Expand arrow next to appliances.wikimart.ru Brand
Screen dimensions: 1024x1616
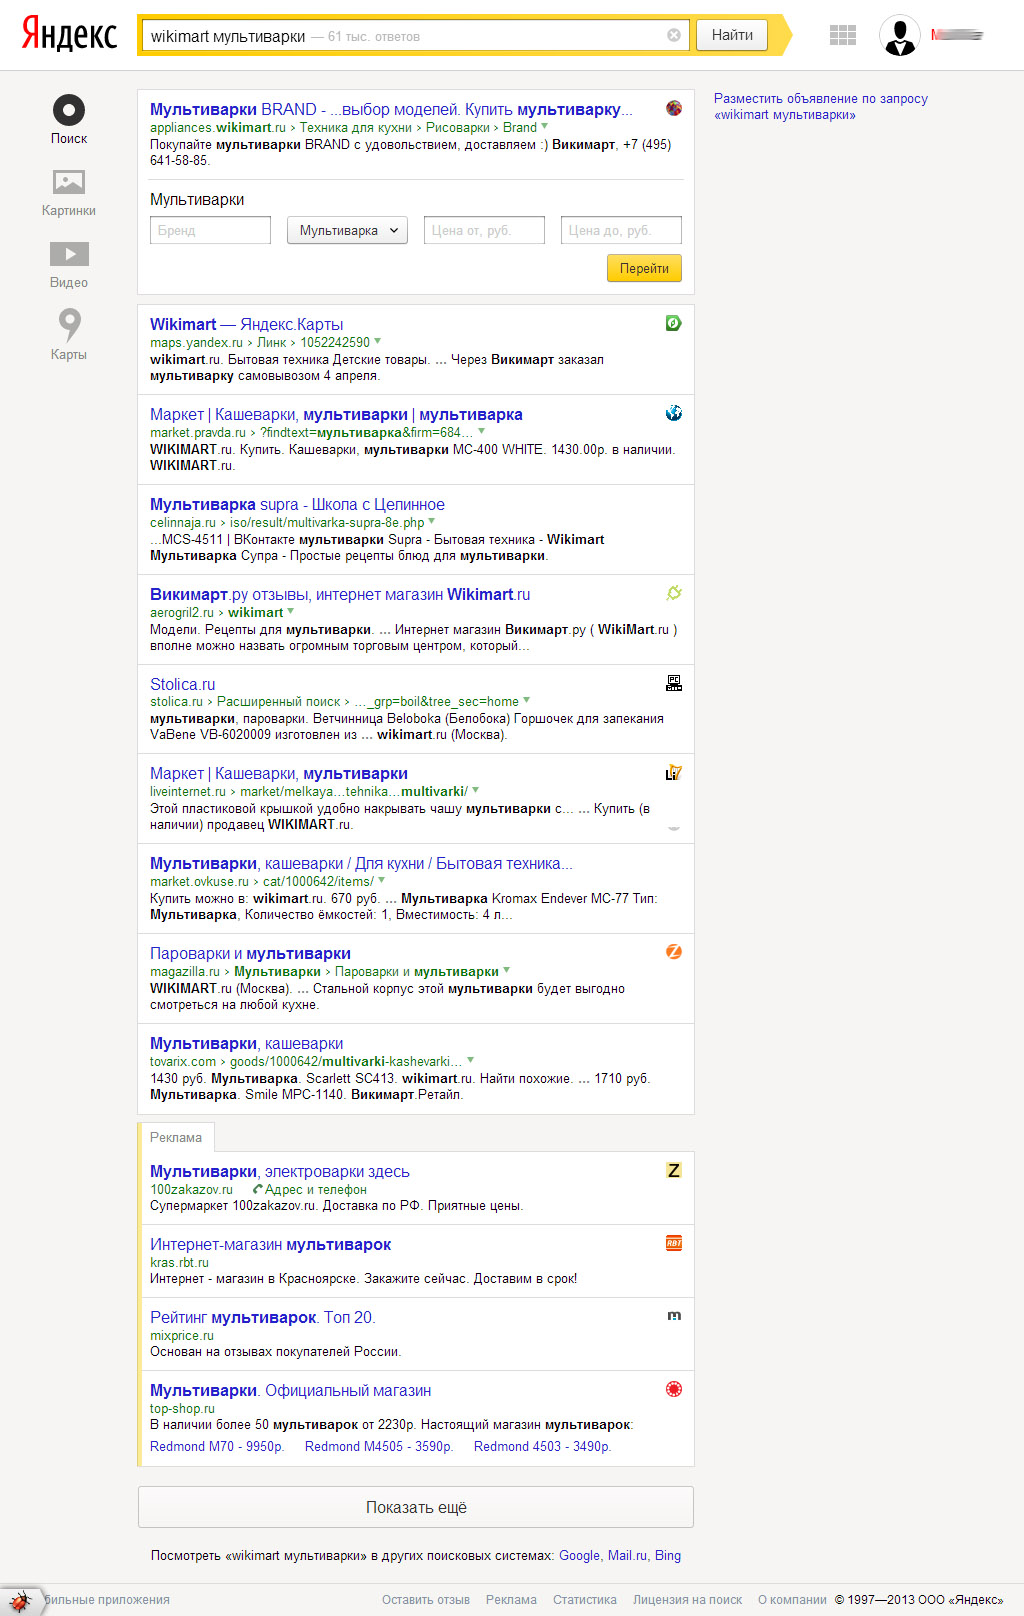pyautogui.click(x=545, y=127)
